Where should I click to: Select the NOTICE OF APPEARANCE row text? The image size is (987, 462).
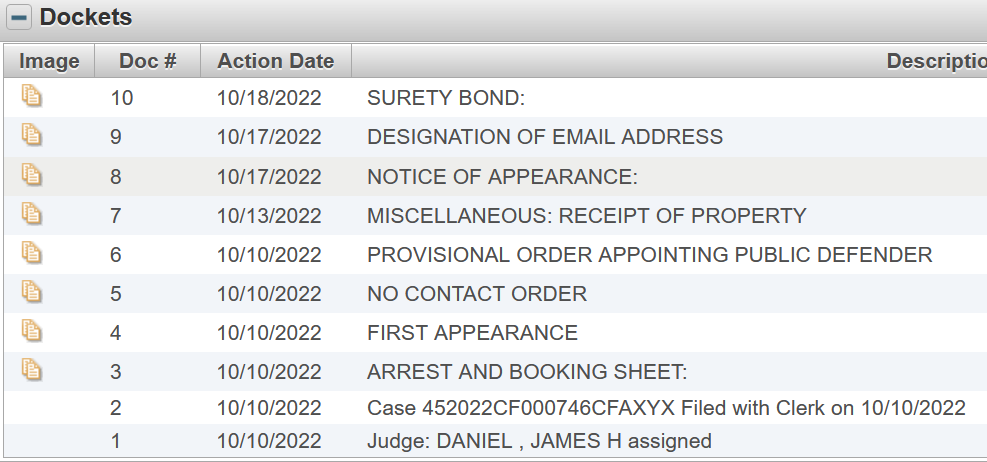pyautogui.click(x=502, y=177)
